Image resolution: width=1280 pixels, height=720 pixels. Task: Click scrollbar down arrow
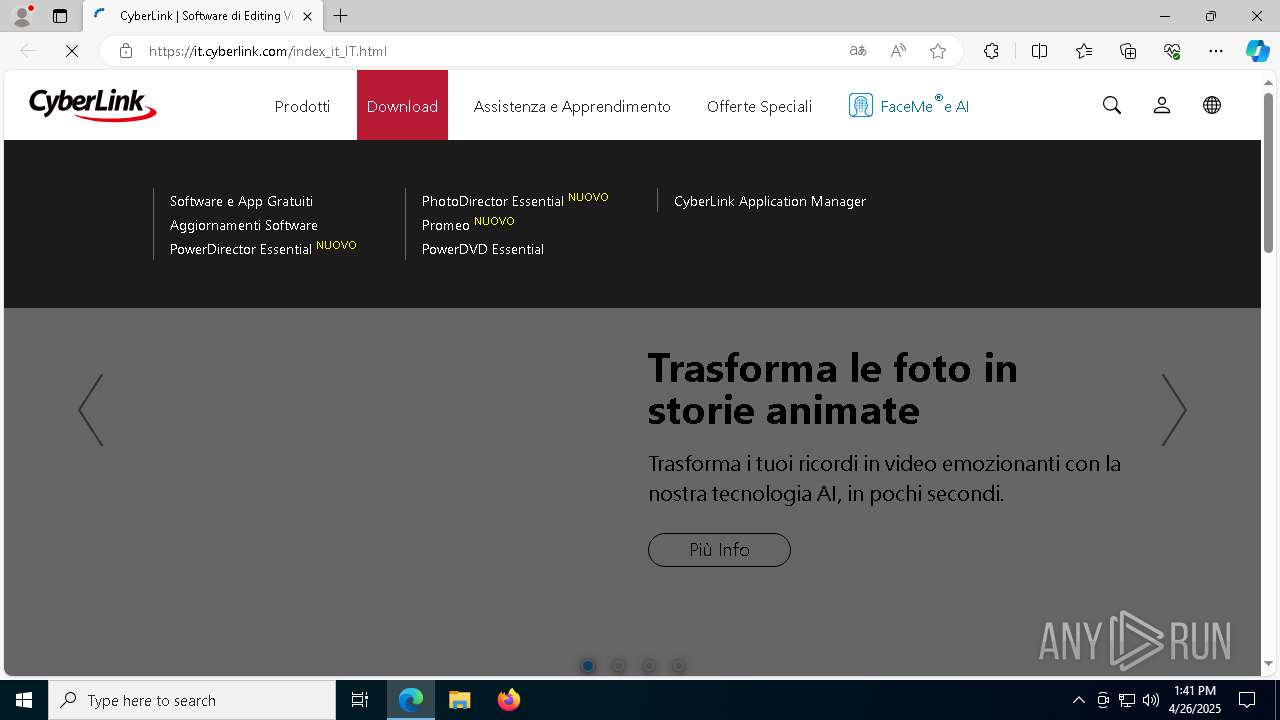[x=1269, y=663]
